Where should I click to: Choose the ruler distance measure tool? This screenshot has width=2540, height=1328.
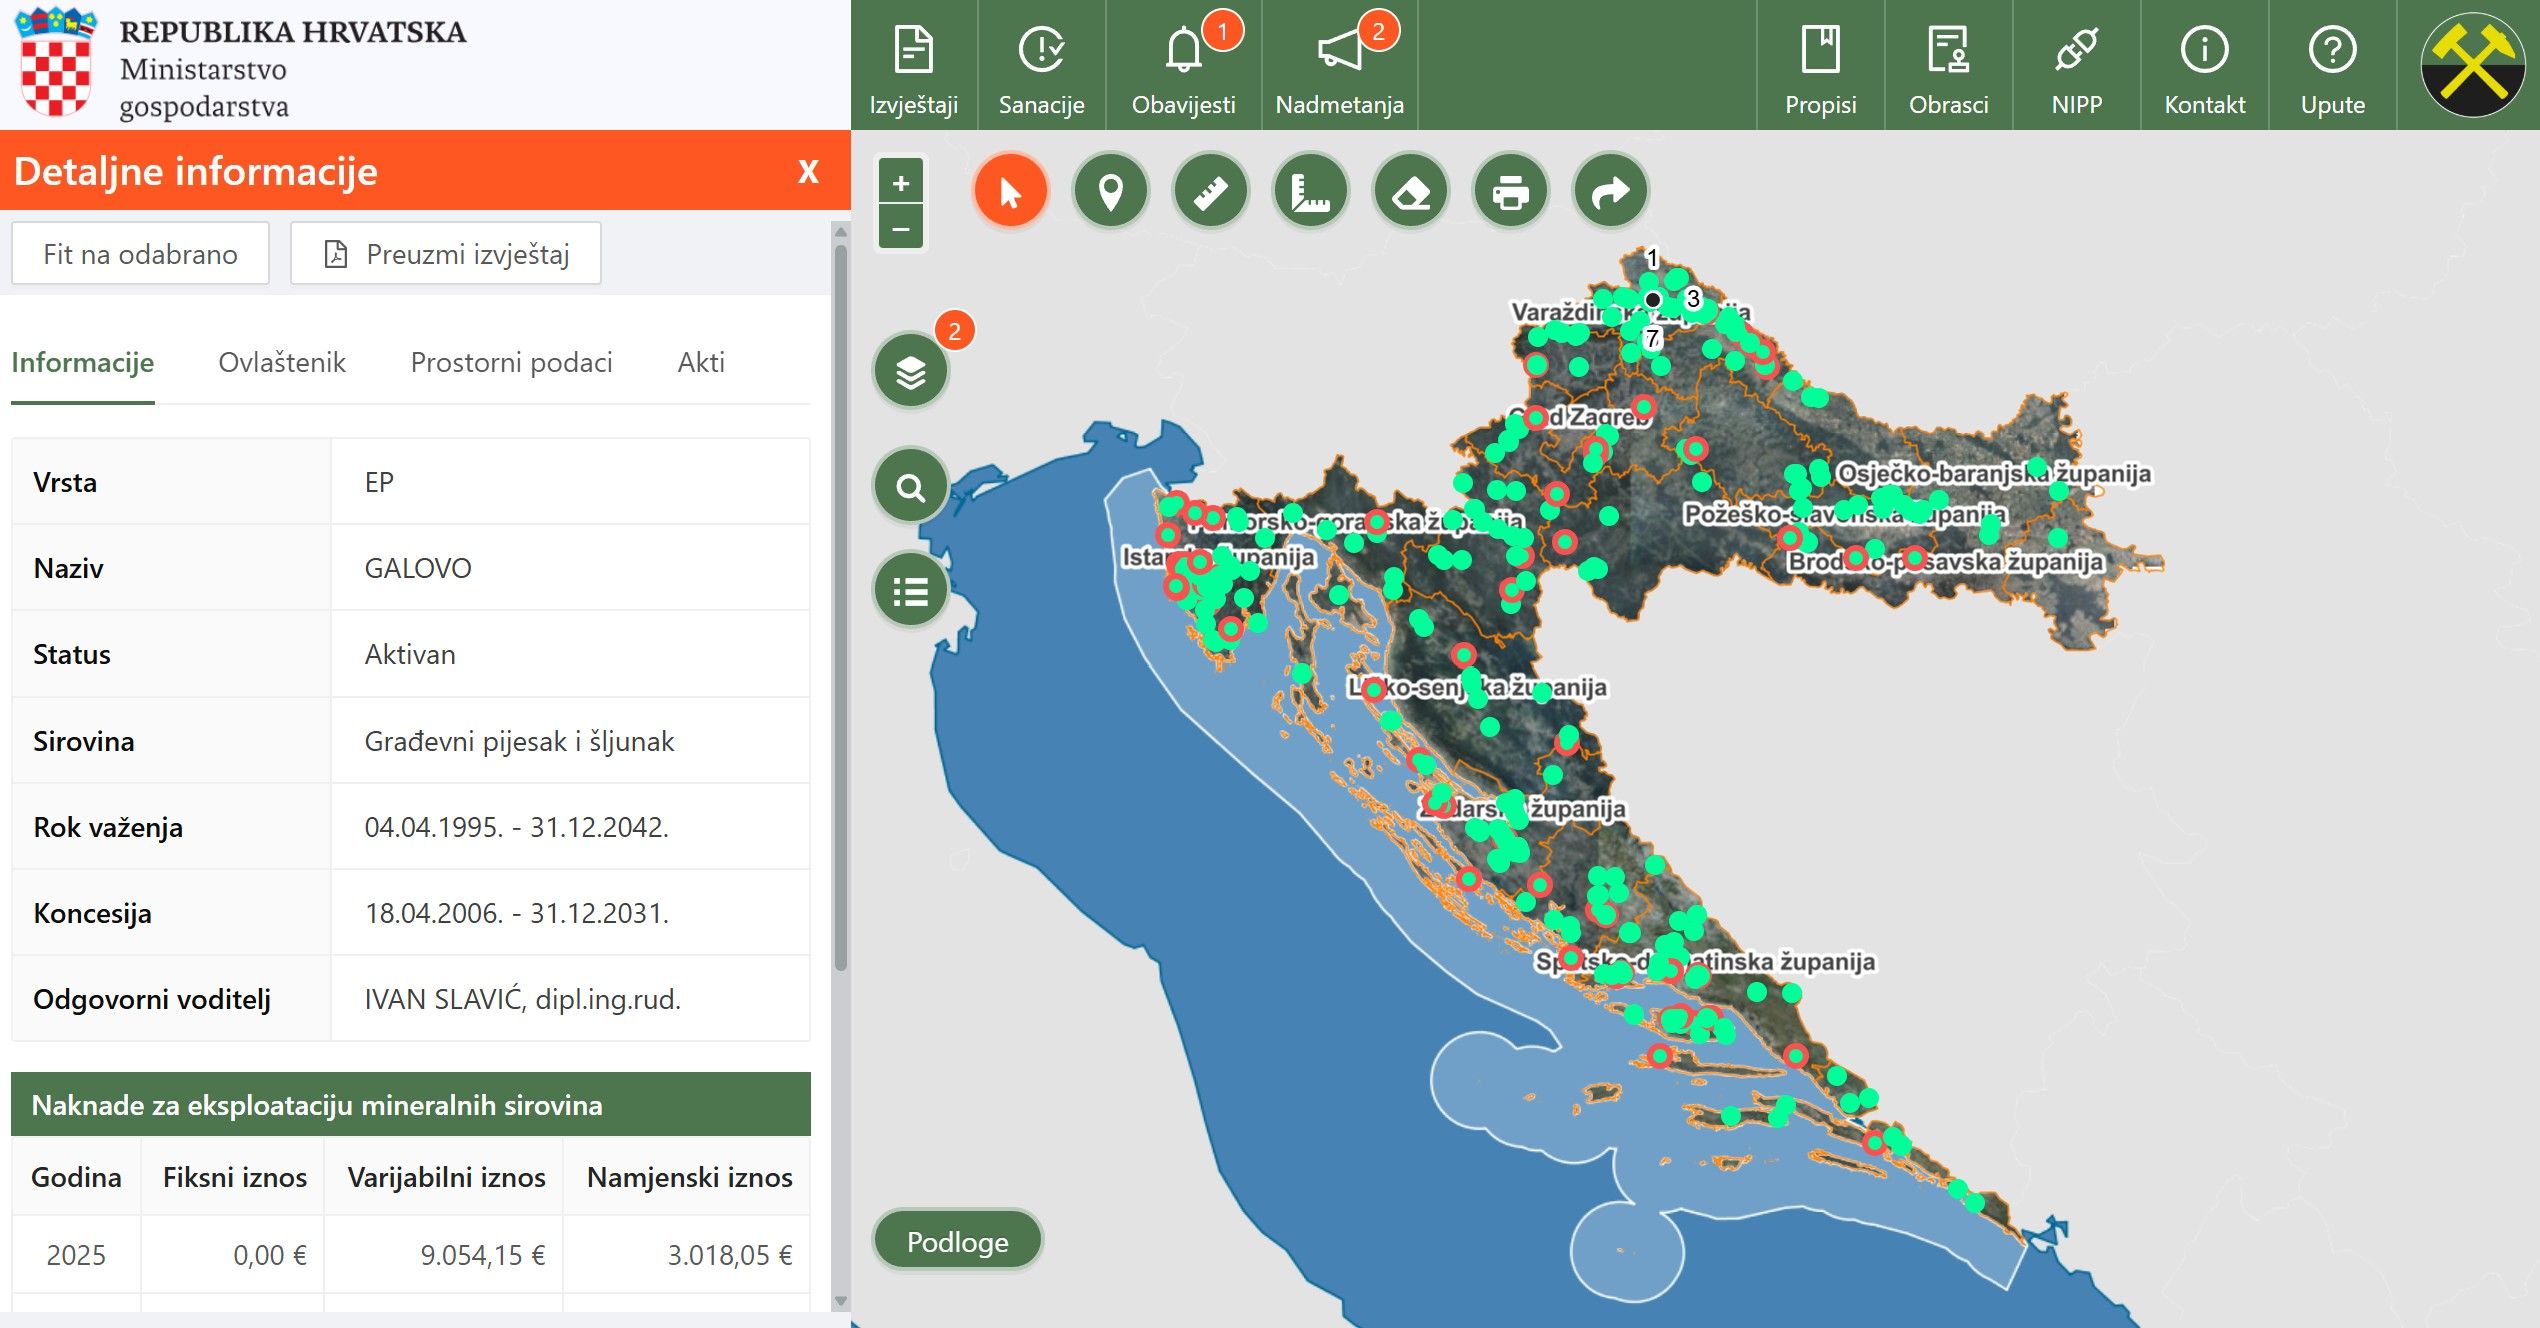1210,191
